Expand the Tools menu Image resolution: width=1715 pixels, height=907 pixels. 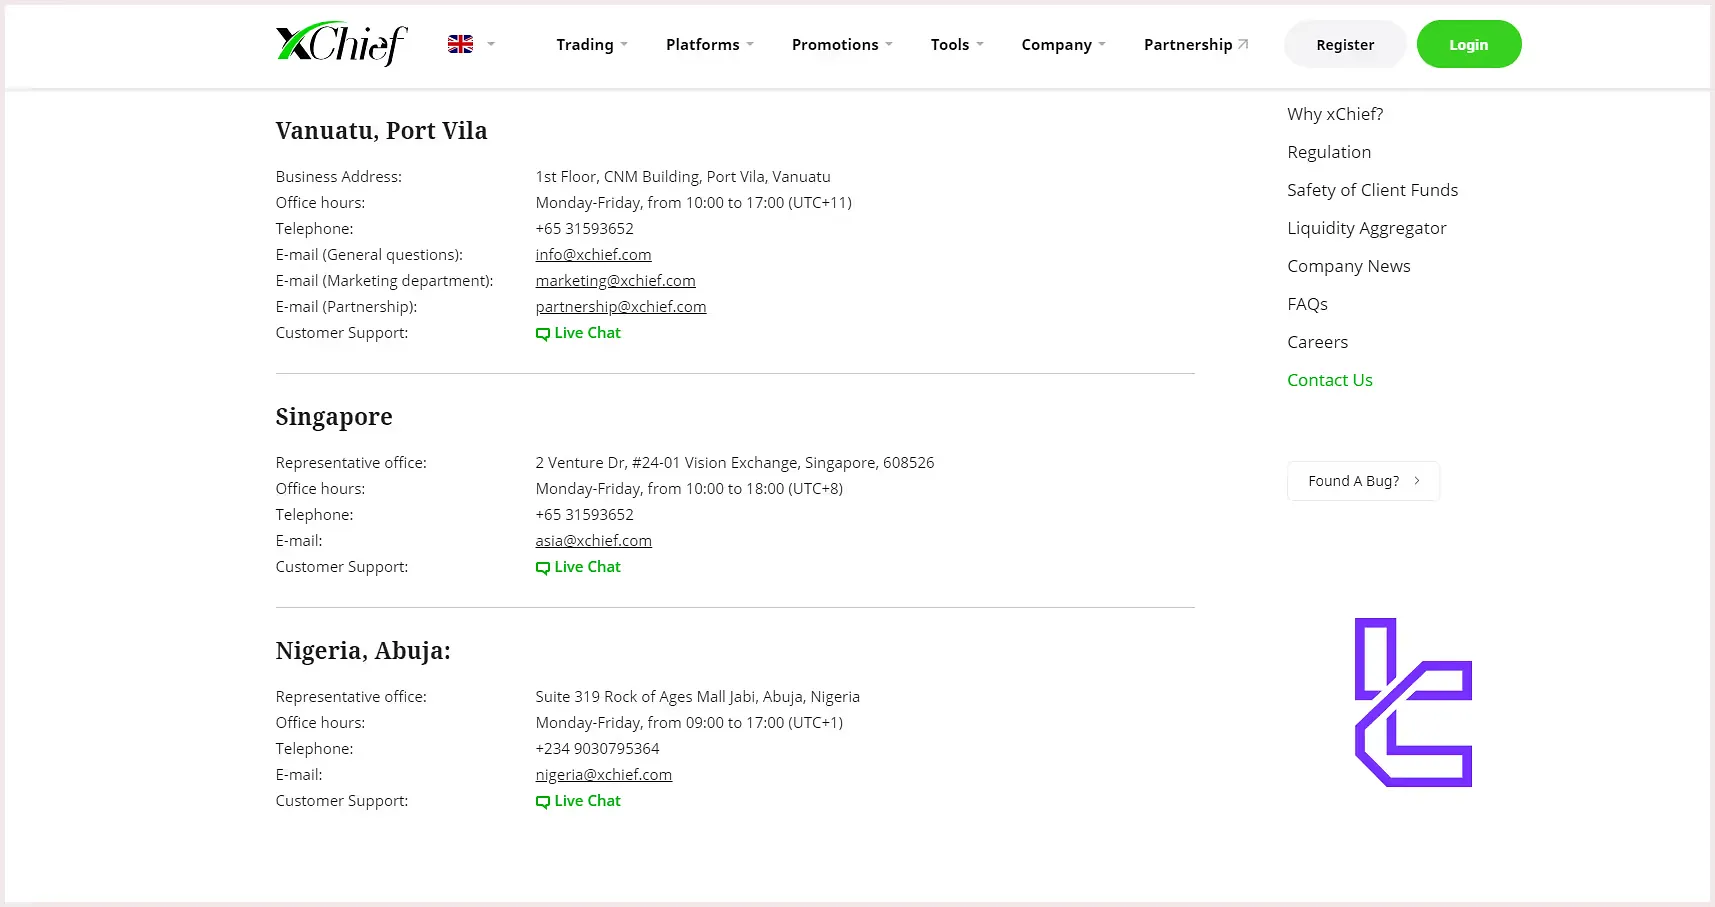click(957, 45)
